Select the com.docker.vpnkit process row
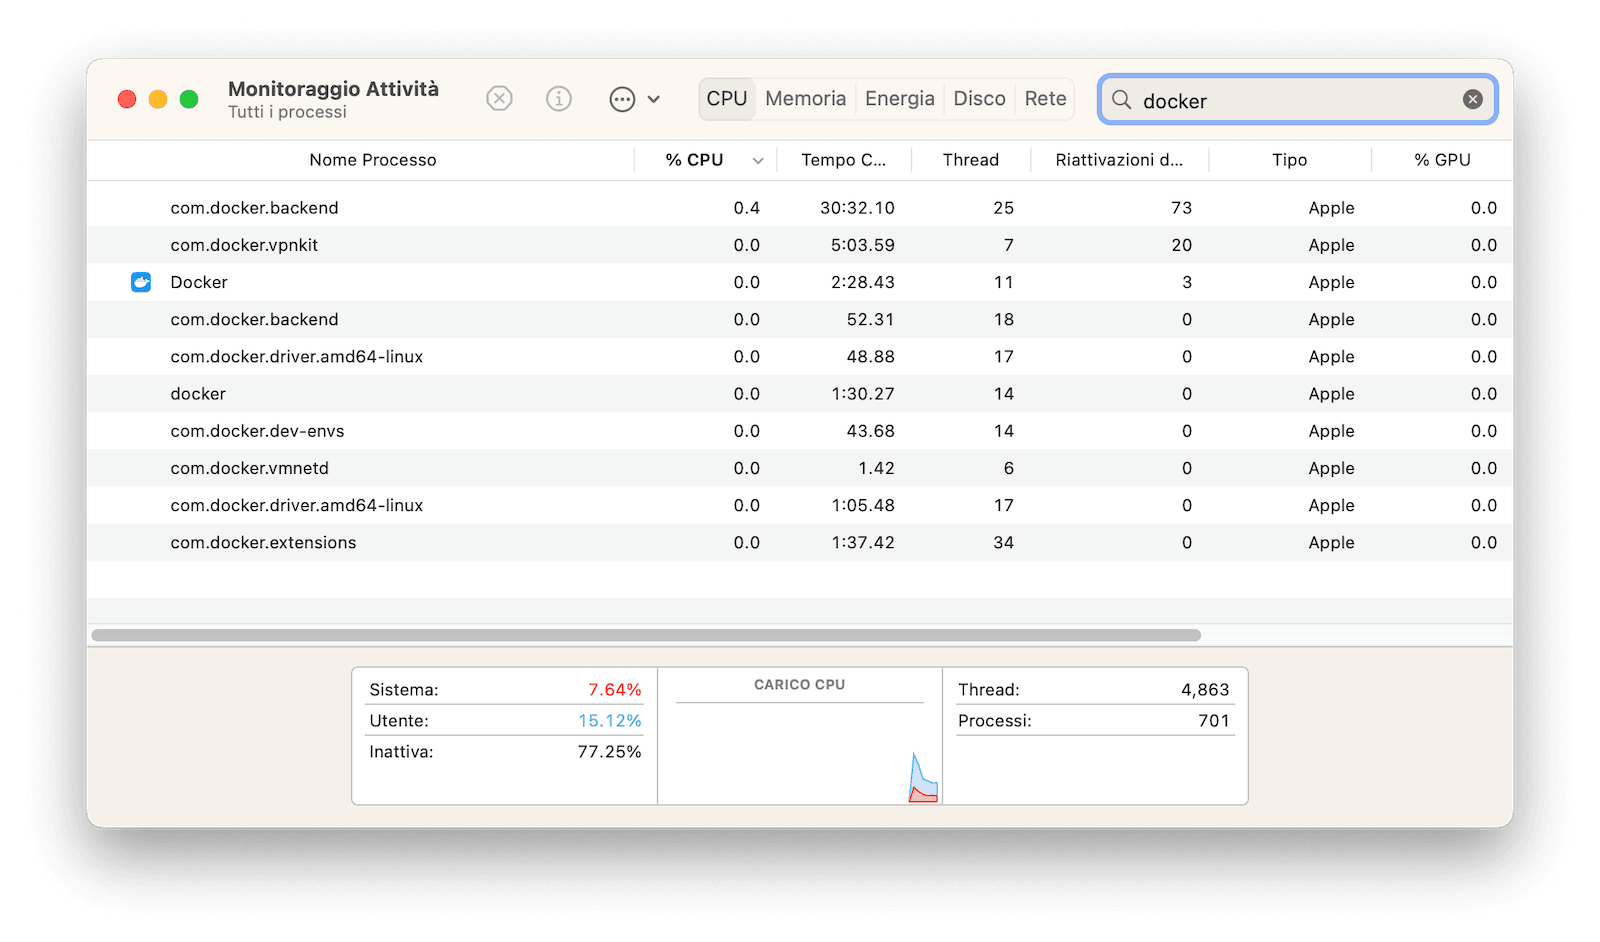Image resolution: width=1600 pixels, height=942 pixels. tap(800, 245)
